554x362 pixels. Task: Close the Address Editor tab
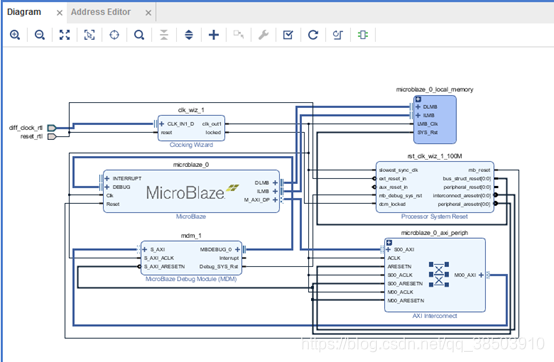[148, 13]
